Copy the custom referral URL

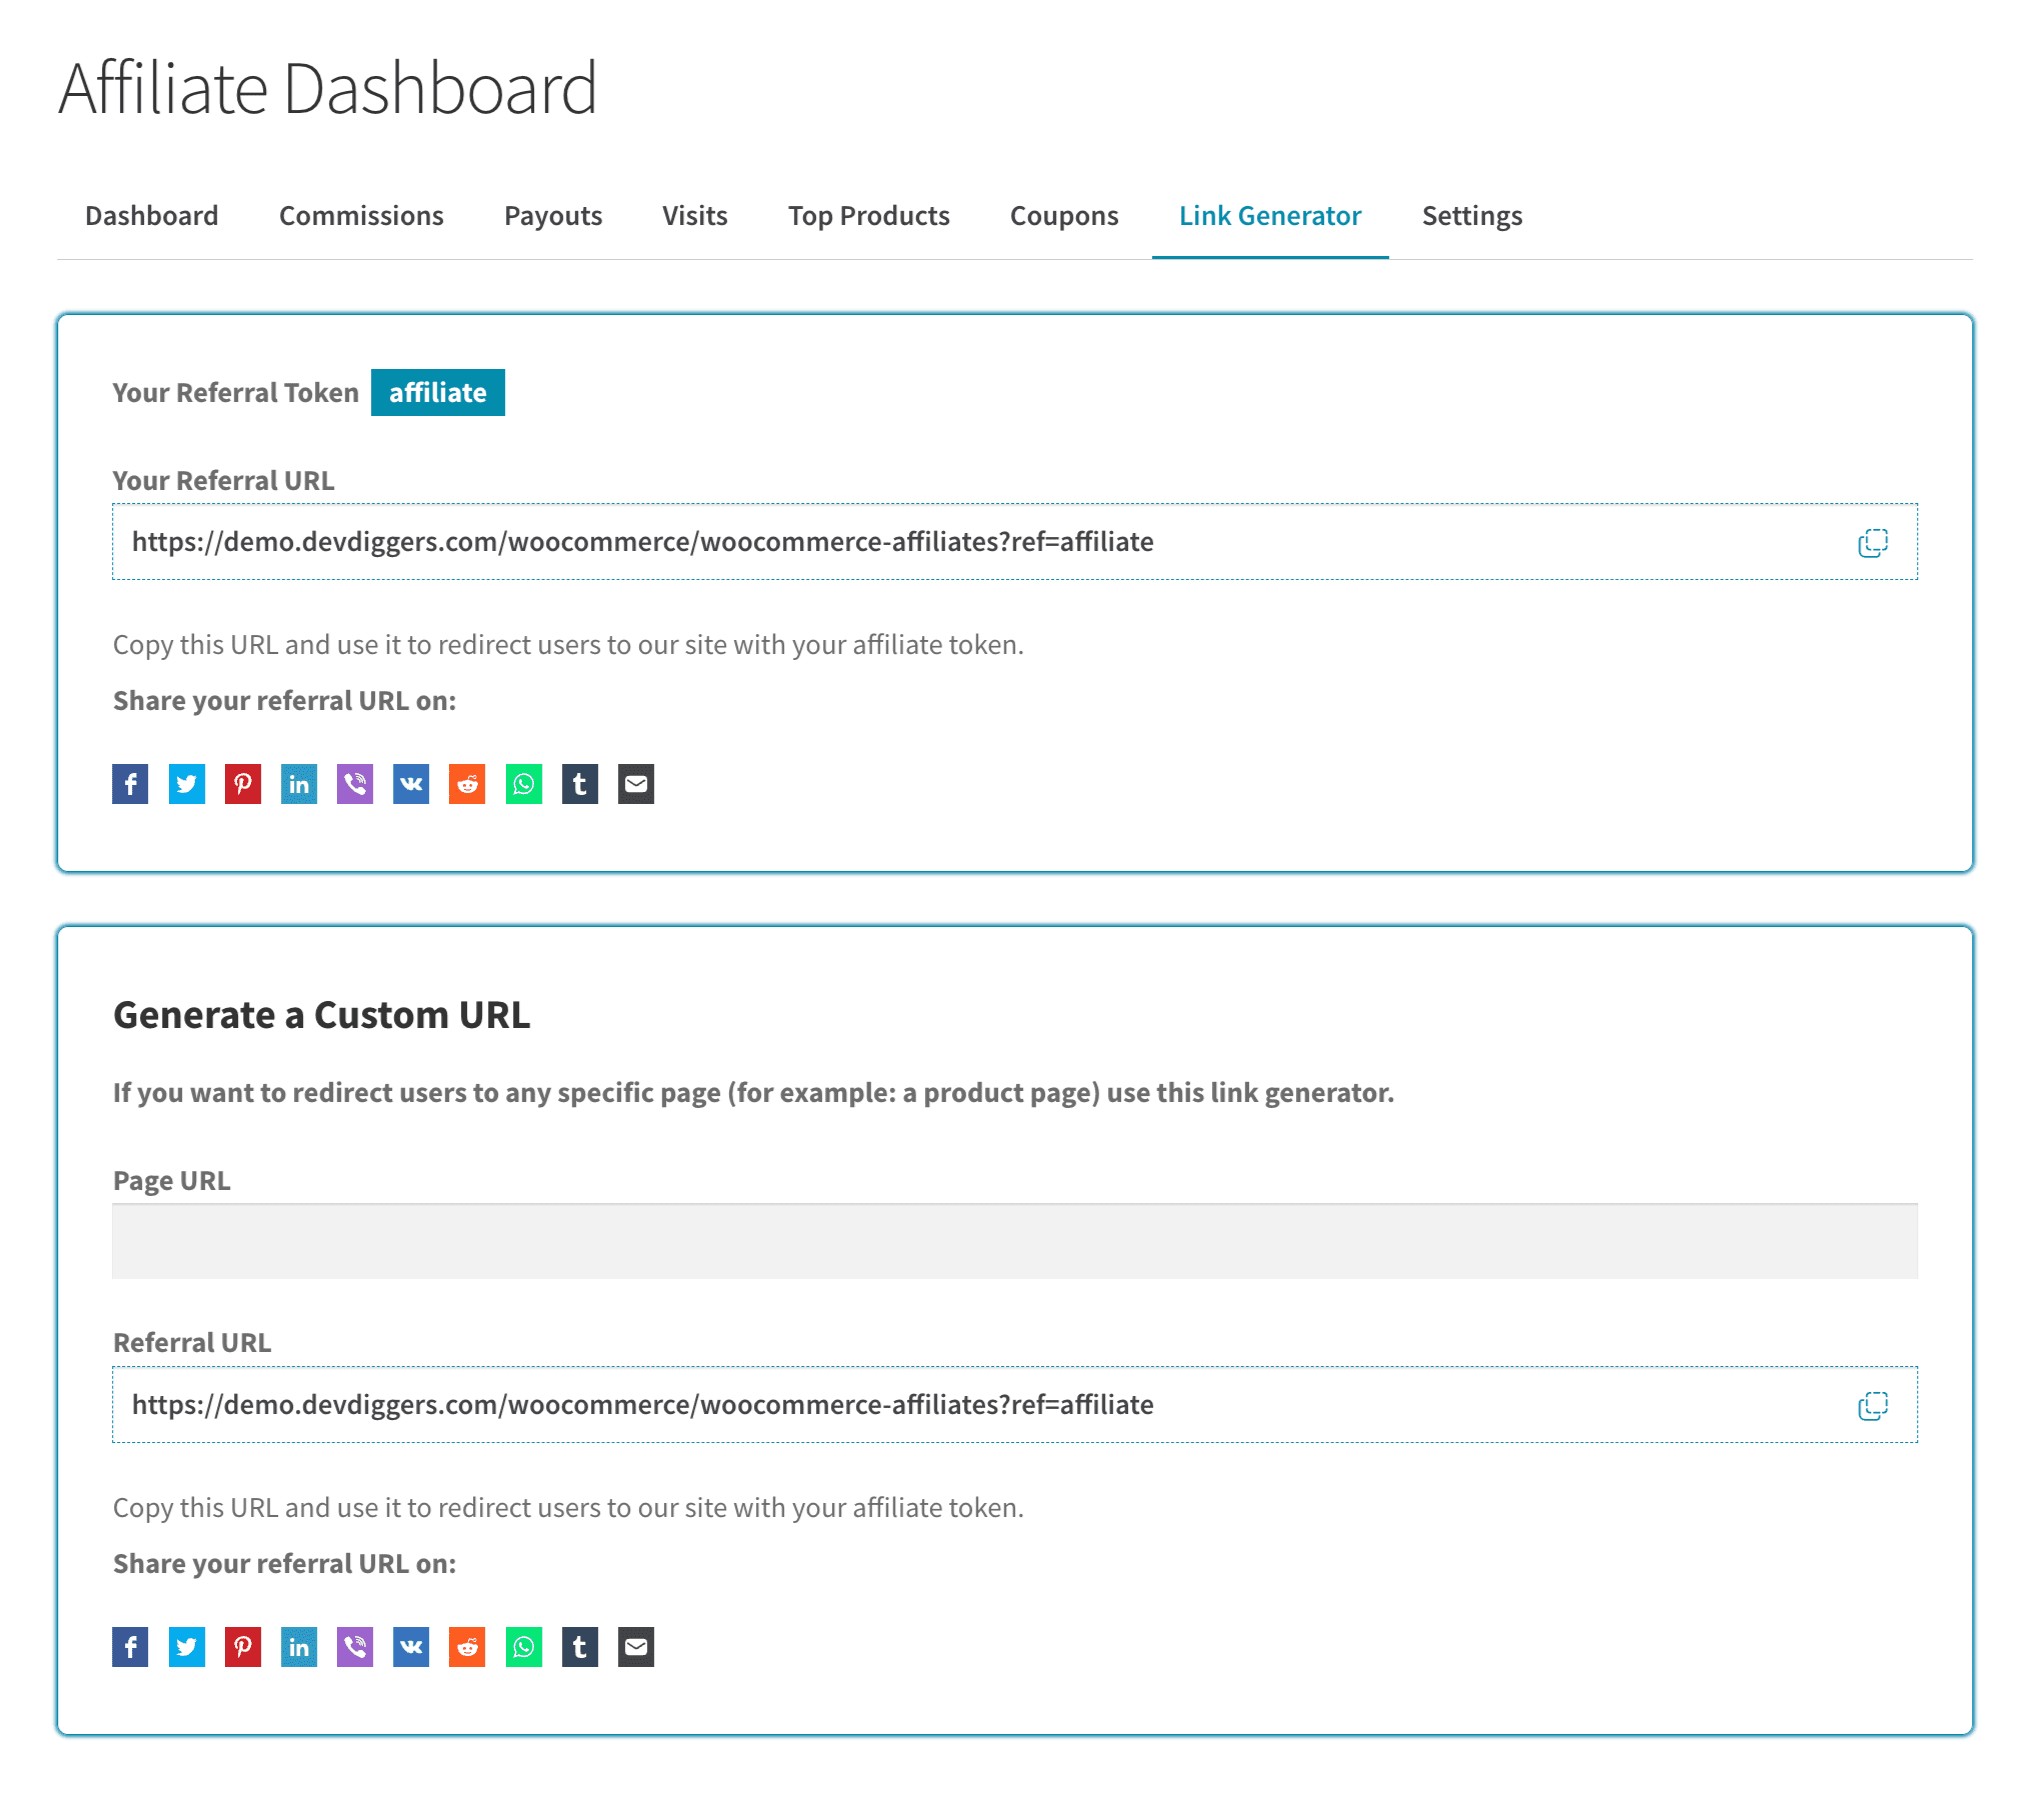tap(1873, 1405)
